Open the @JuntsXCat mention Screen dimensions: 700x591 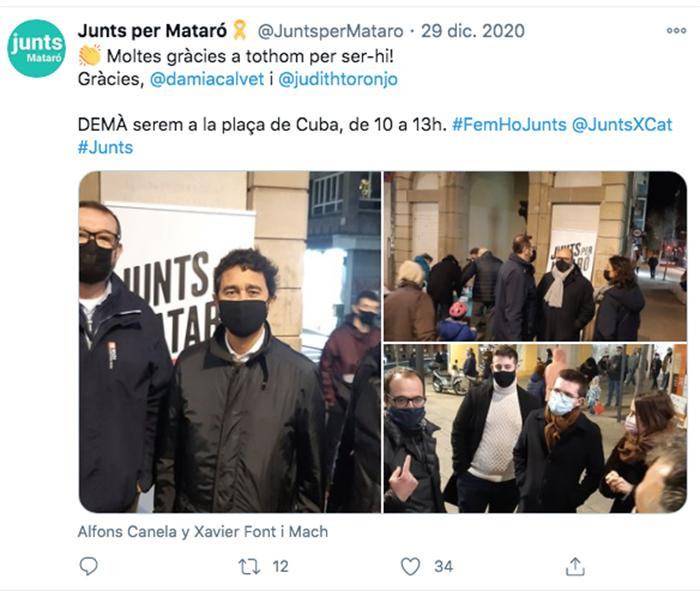point(622,125)
